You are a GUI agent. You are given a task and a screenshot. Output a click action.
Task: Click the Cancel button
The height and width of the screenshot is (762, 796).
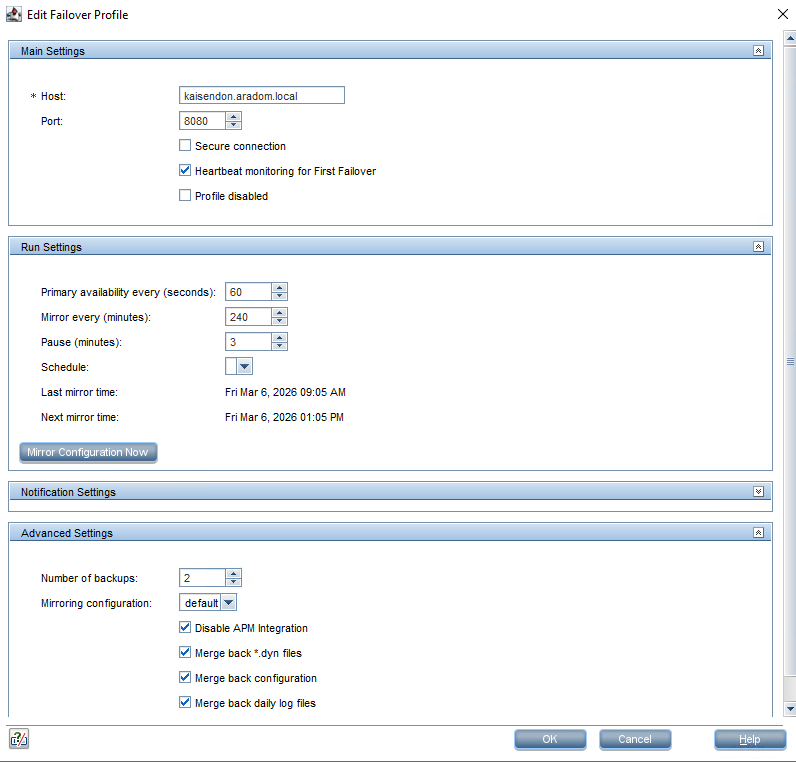(635, 739)
